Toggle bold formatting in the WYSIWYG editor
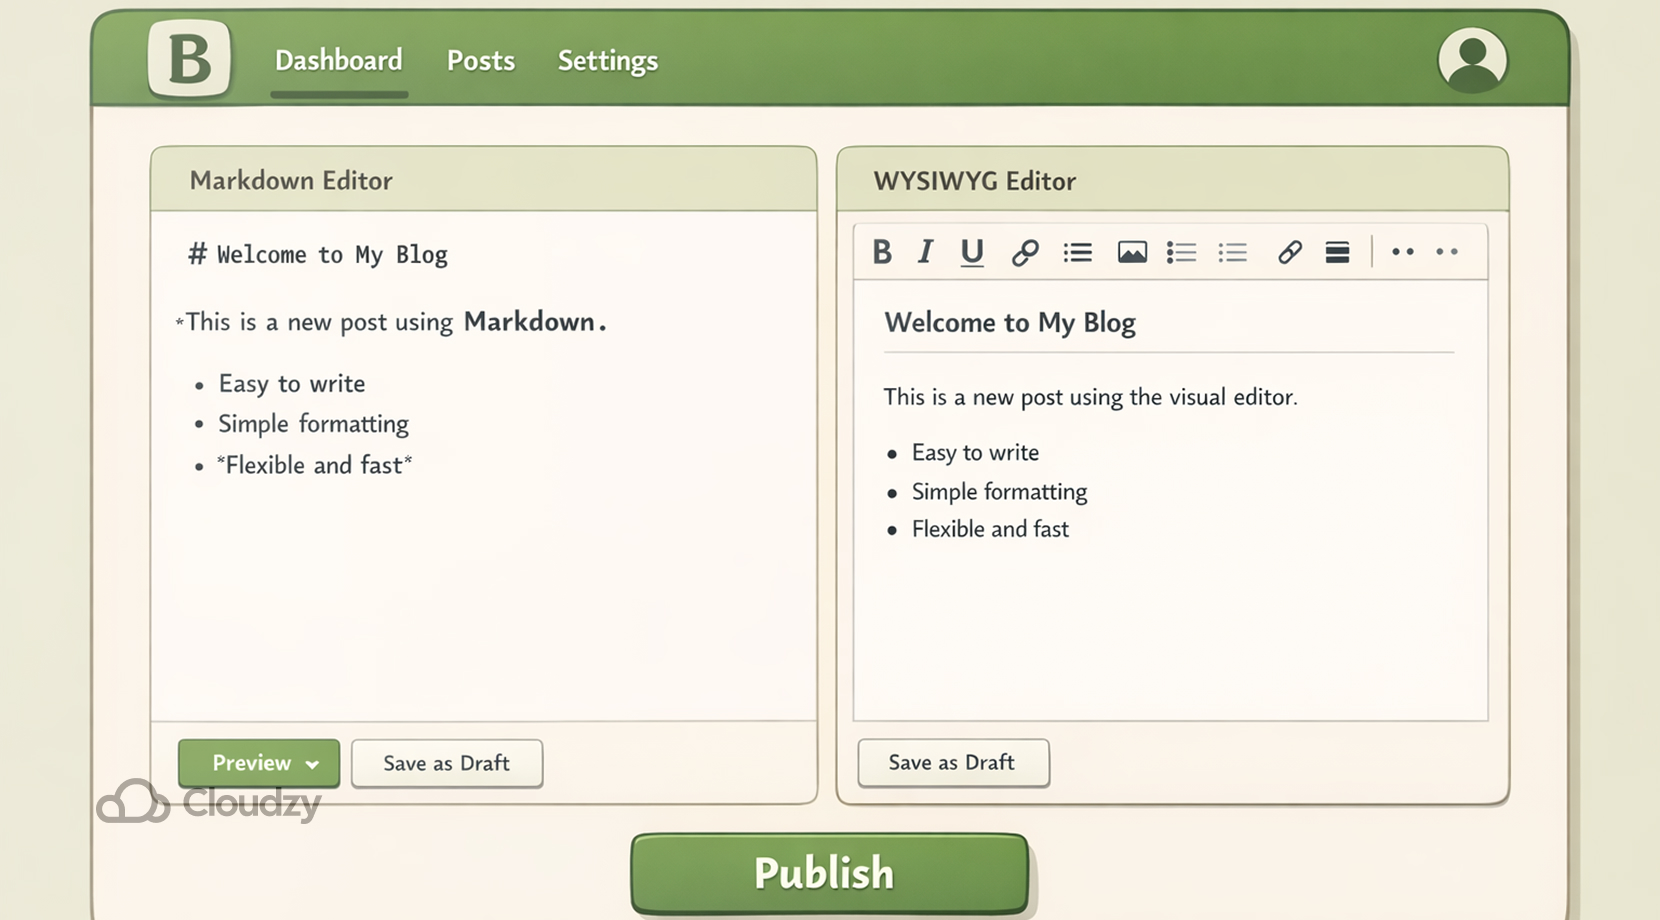Image resolution: width=1660 pixels, height=920 pixels. click(882, 252)
